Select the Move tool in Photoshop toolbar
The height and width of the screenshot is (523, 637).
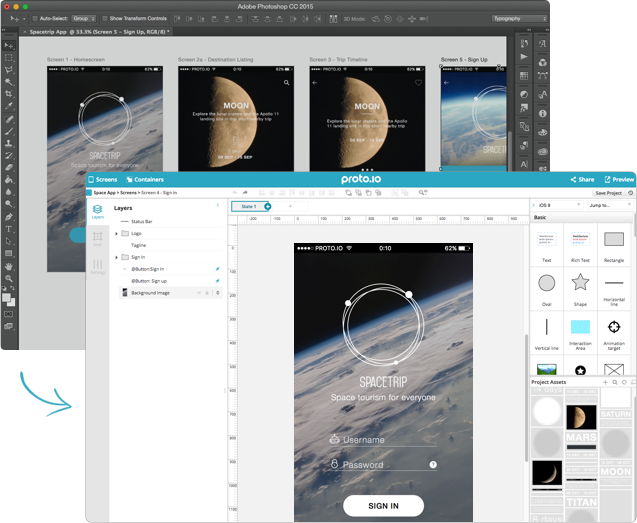pos(8,46)
